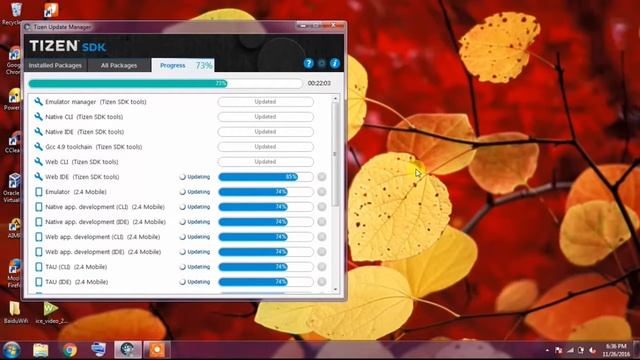The image size is (640, 360).
Task: Select the TAU (CLI) (2.4 Mobile) text
Action: tap(76, 267)
